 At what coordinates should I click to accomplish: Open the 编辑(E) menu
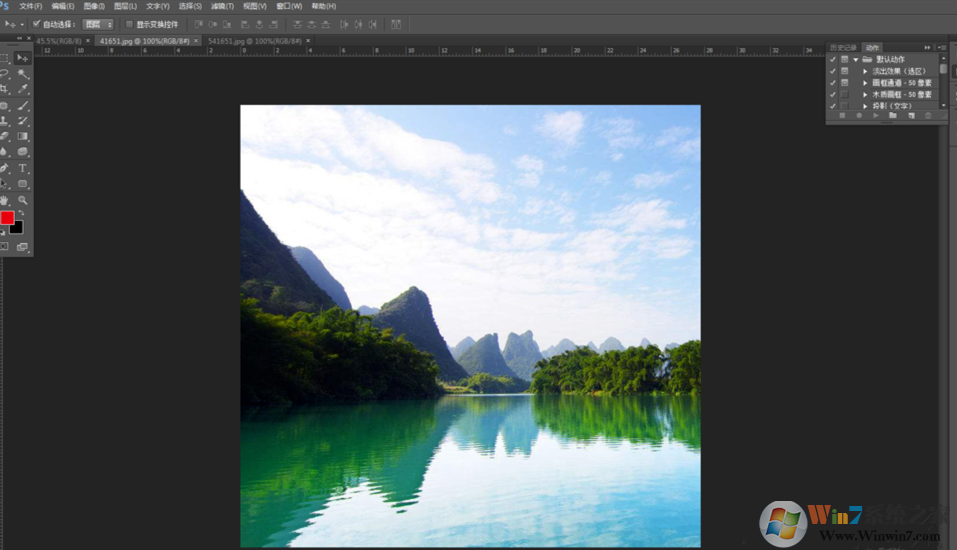pos(63,6)
